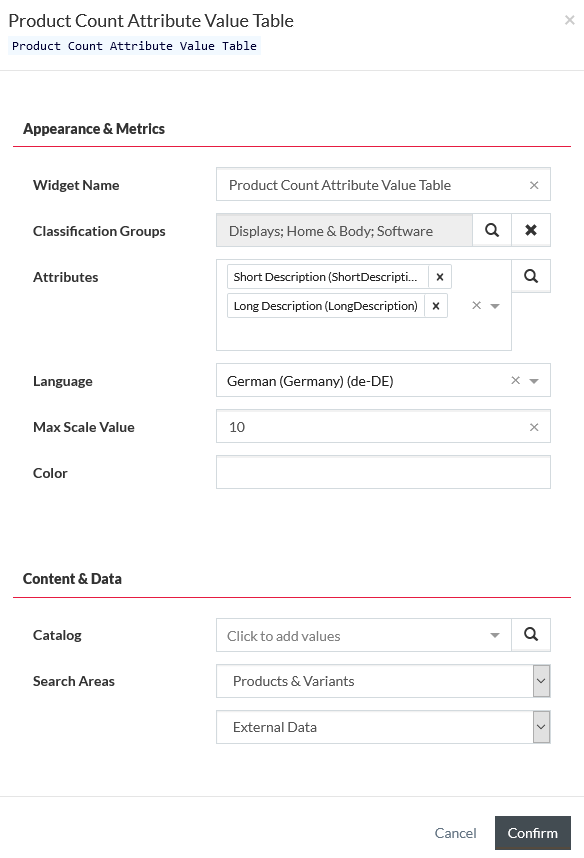Open the Color picker field

(383, 472)
